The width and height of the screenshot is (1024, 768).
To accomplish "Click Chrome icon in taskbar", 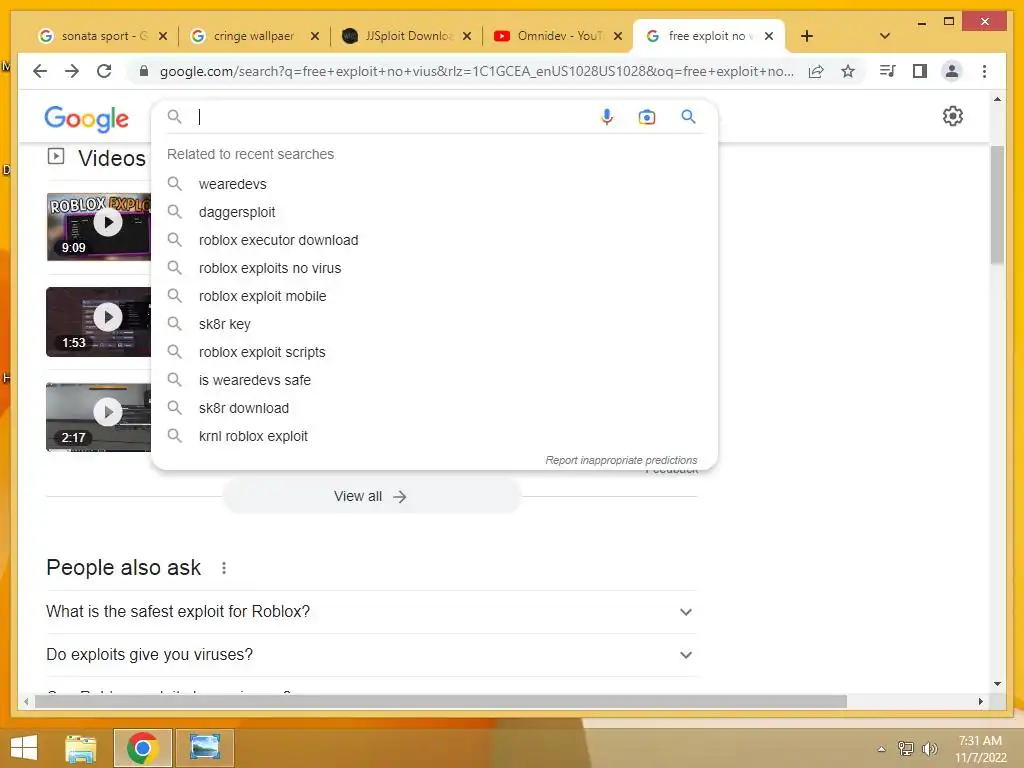I will click(x=142, y=748).
